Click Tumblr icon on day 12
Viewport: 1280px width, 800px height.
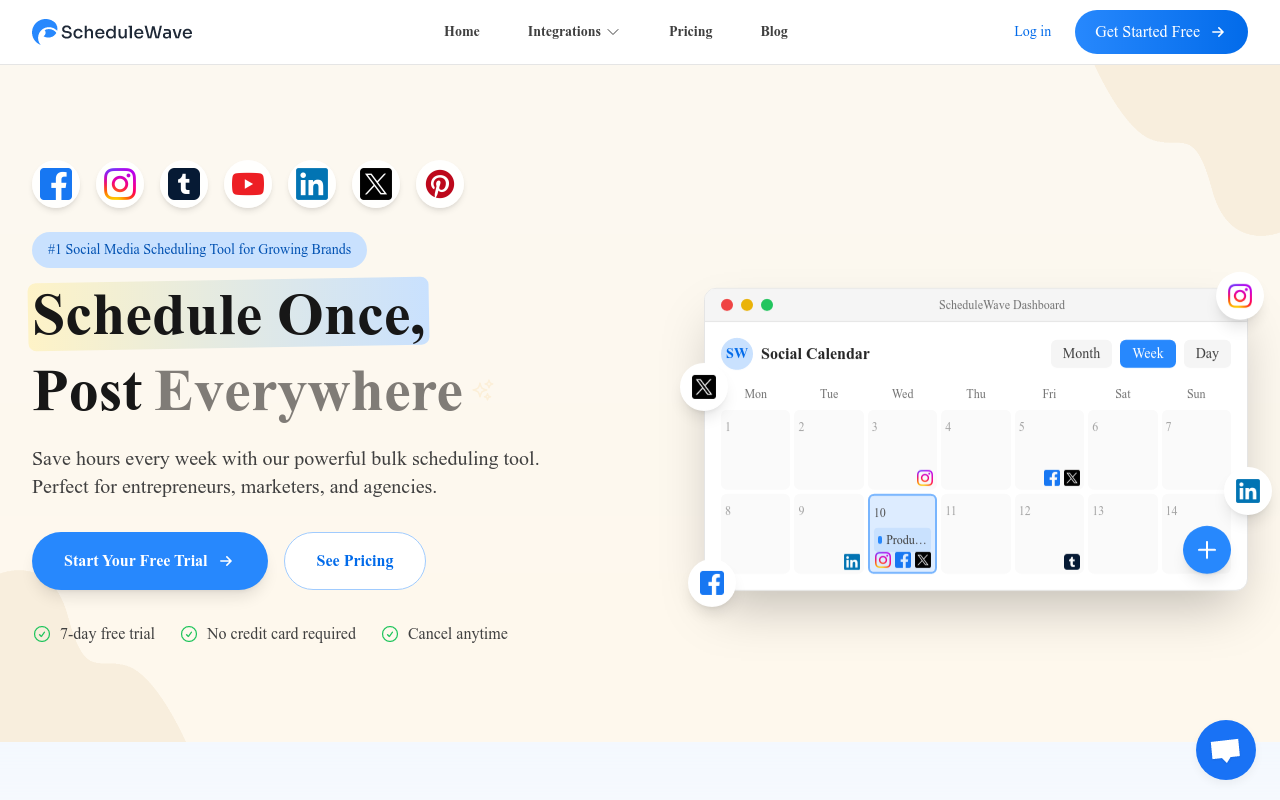point(1072,562)
